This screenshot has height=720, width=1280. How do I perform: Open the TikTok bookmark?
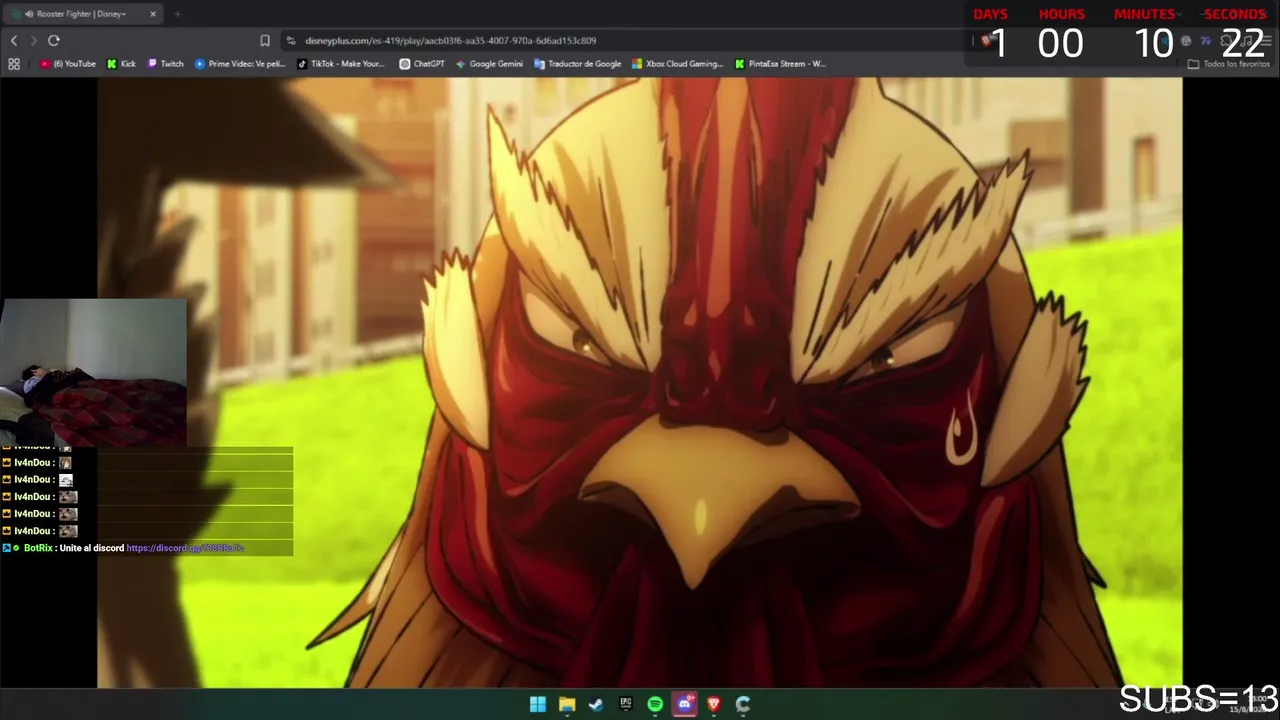click(x=341, y=64)
